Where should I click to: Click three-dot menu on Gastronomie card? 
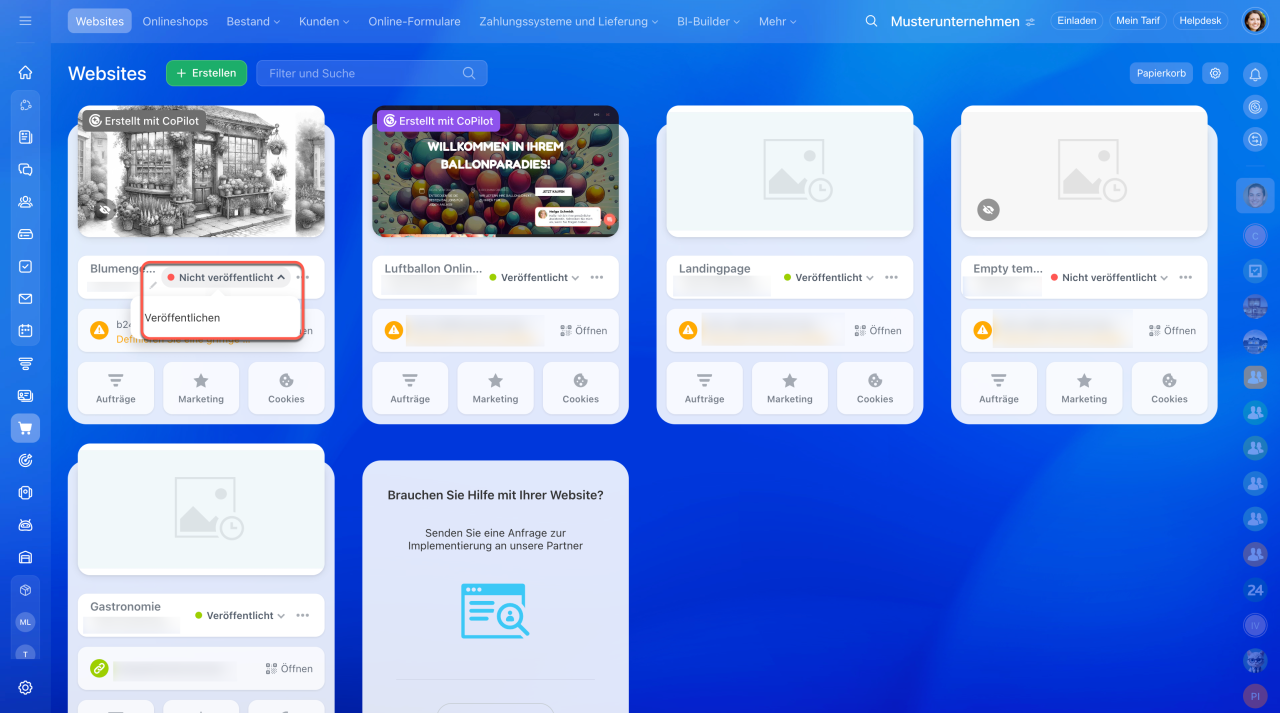click(302, 616)
